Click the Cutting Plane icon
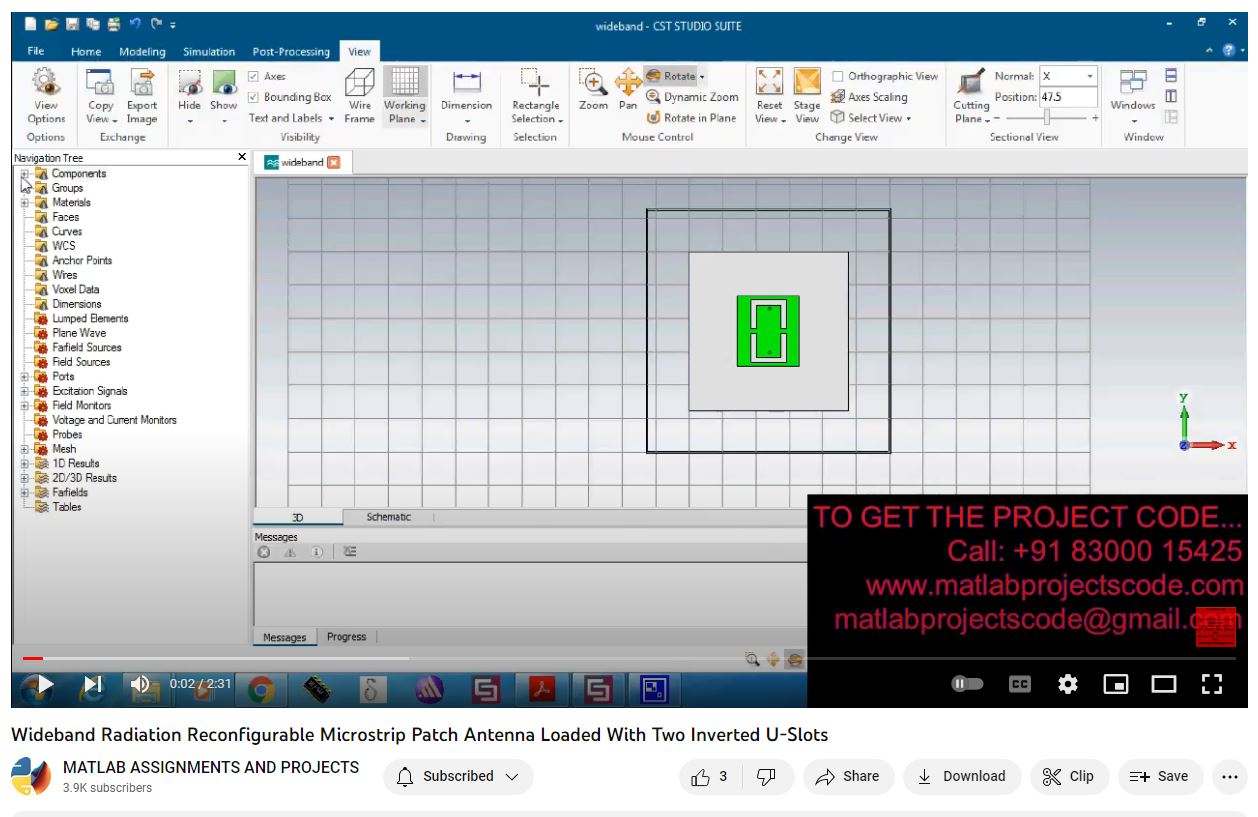Screen dimensions: 1258x817 point(970,84)
